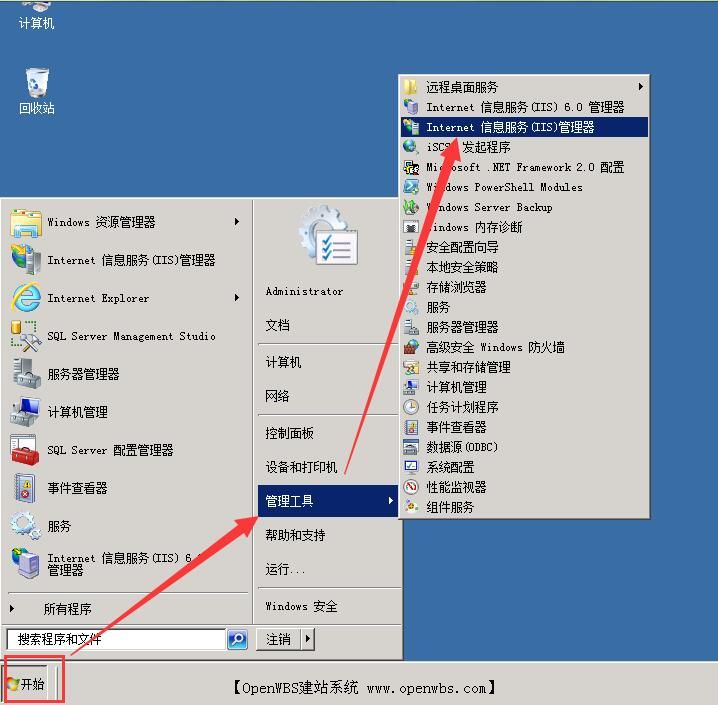Click the 事件查看器 icon in pinned list
Viewport: 718px width, 705px height.
point(25,488)
